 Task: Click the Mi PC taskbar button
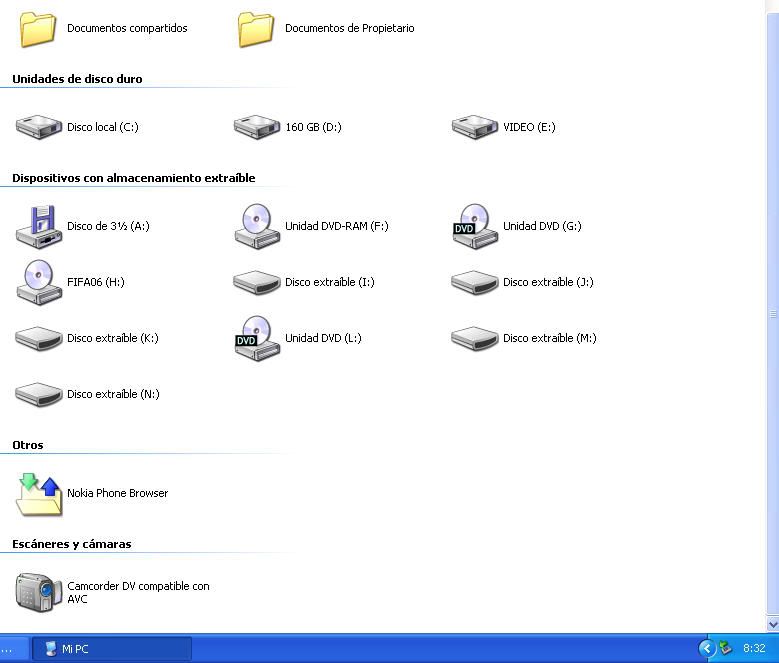pyautogui.click(x=111, y=649)
